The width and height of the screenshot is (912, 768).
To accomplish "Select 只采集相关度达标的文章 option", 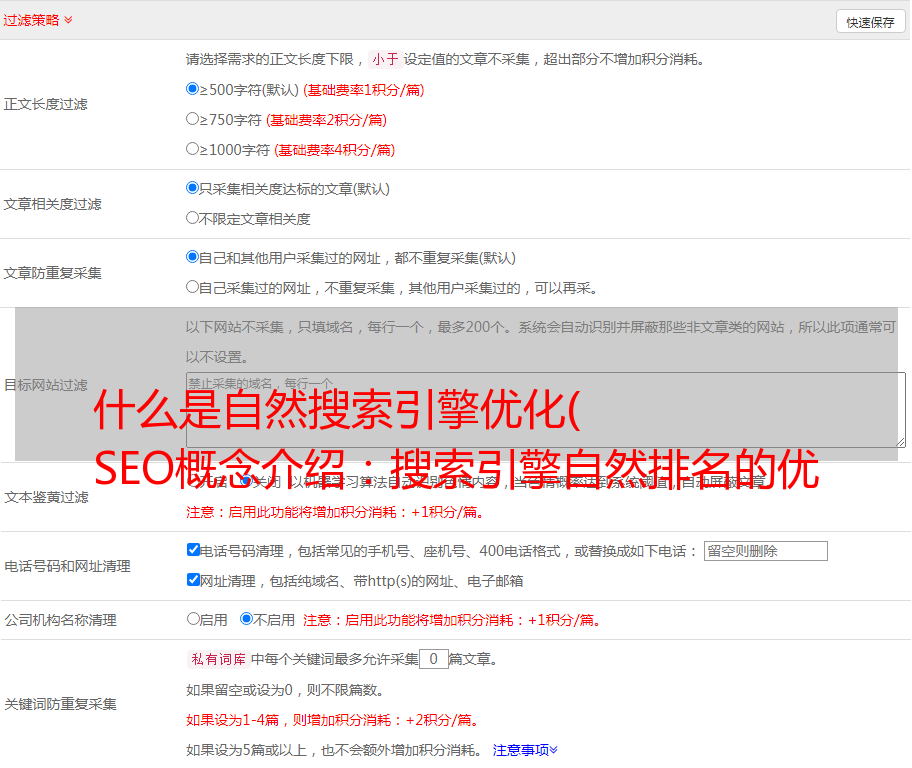I will point(193,188).
